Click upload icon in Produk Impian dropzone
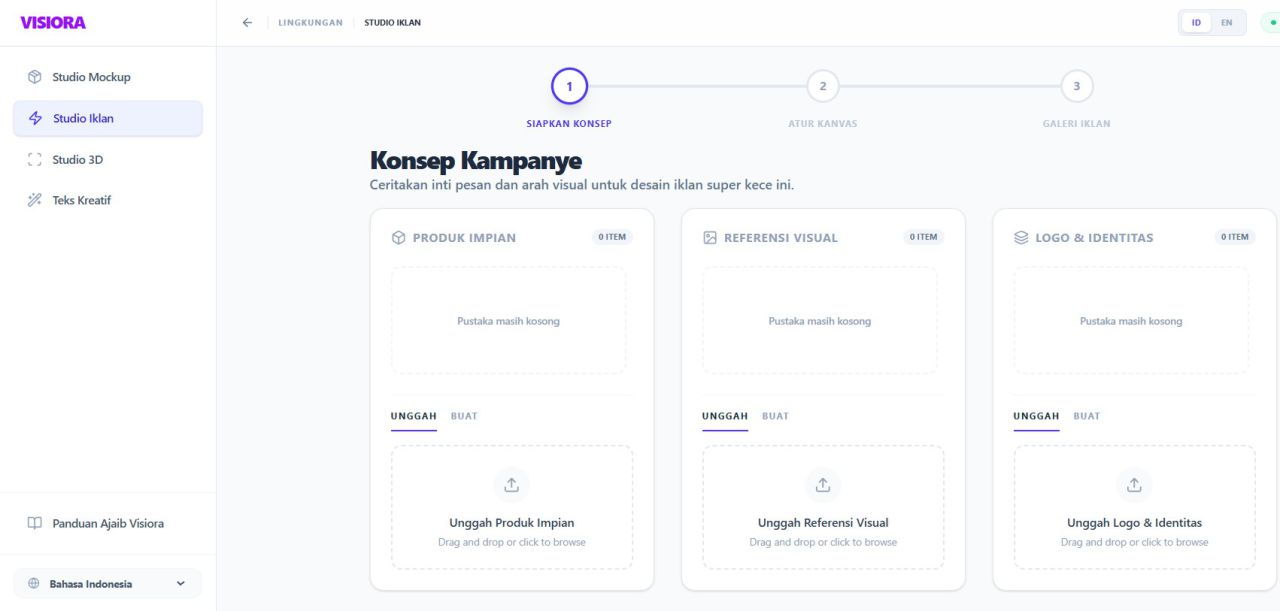This screenshot has width=1280, height=611. (x=512, y=485)
